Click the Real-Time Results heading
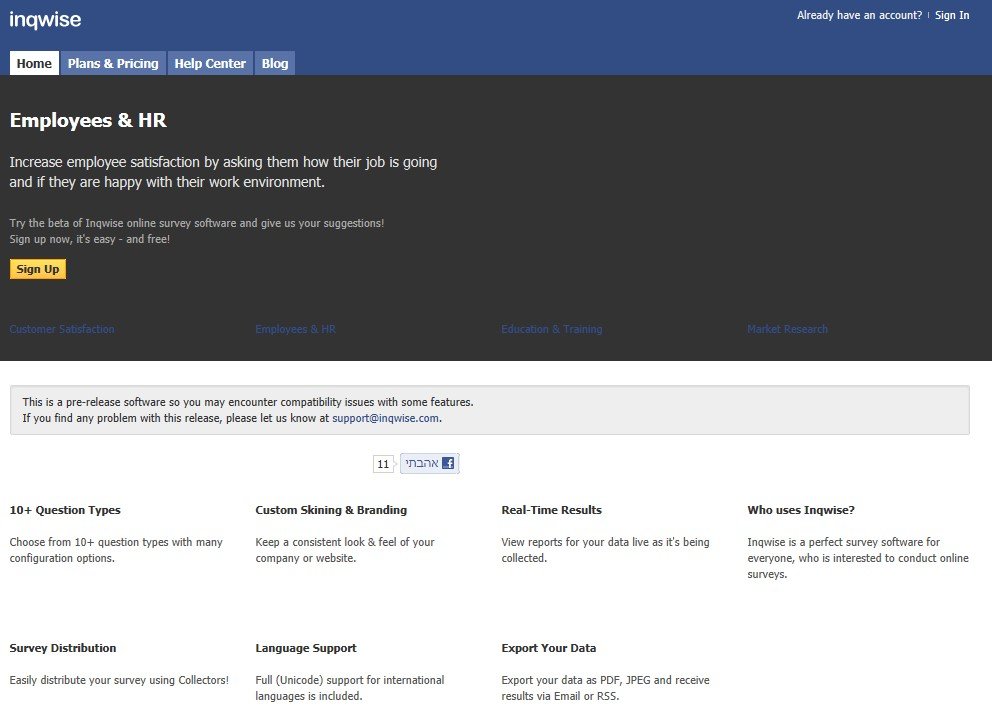 552,510
